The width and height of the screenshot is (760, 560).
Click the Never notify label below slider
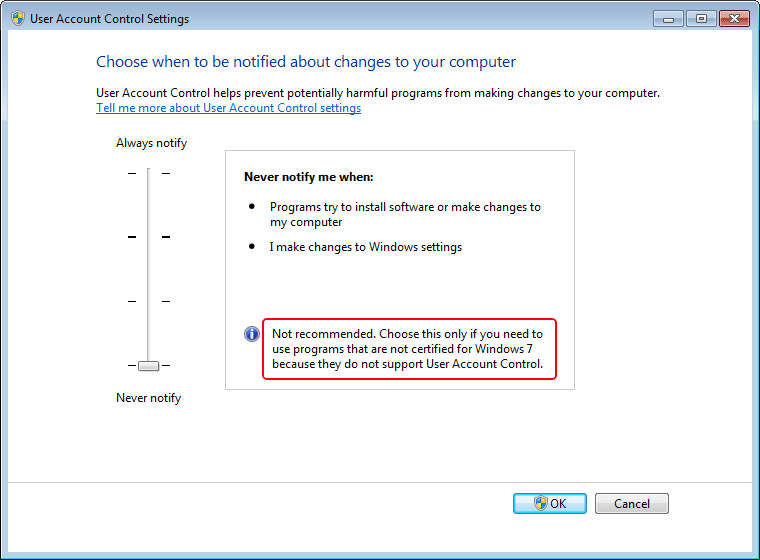(148, 398)
